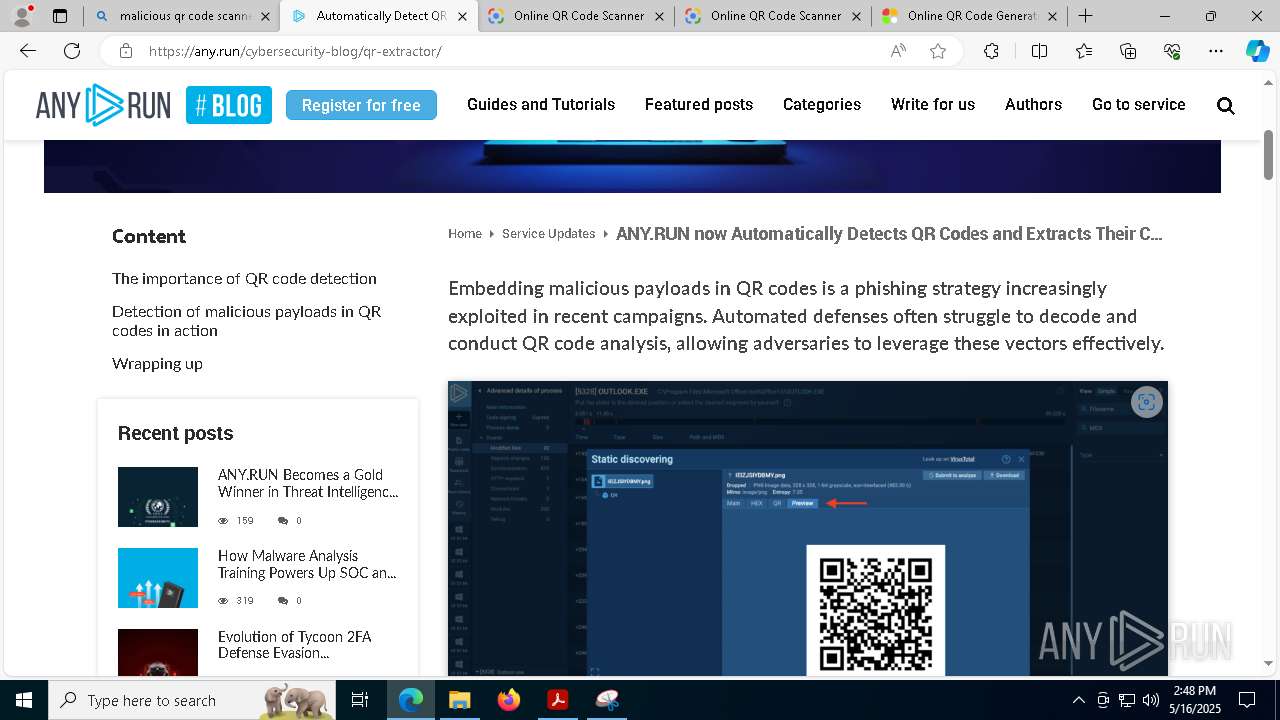This screenshot has width=1280, height=720.
Task: Click the Home breadcrumb link
Action: pyautogui.click(x=465, y=233)
